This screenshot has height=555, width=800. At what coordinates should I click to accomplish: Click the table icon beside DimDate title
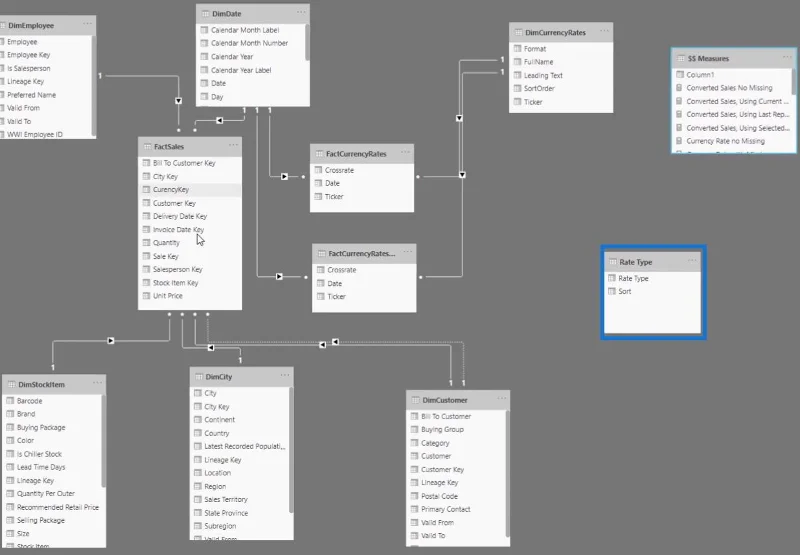point(205,14)
